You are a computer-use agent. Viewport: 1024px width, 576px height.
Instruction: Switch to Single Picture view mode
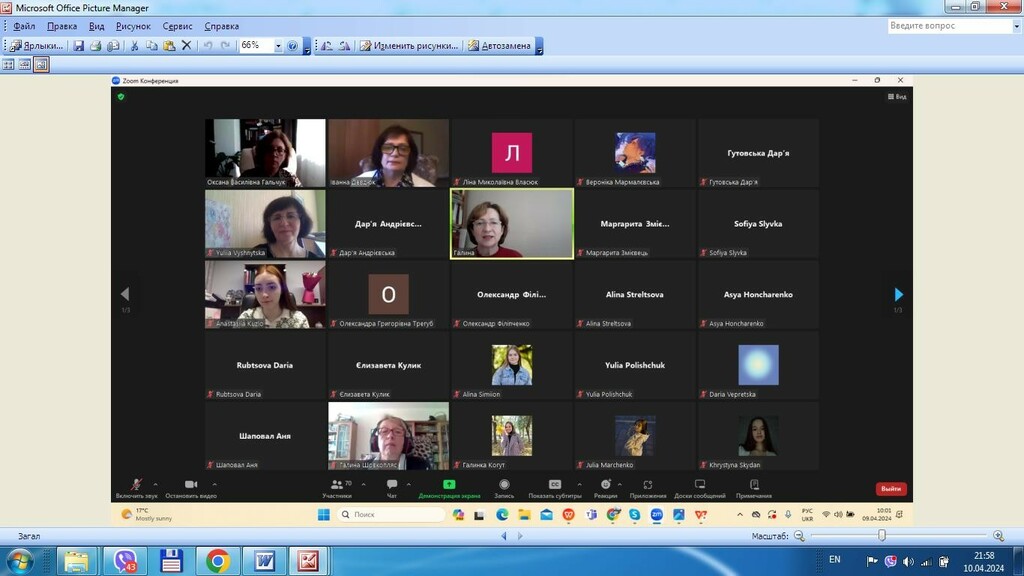41,64
